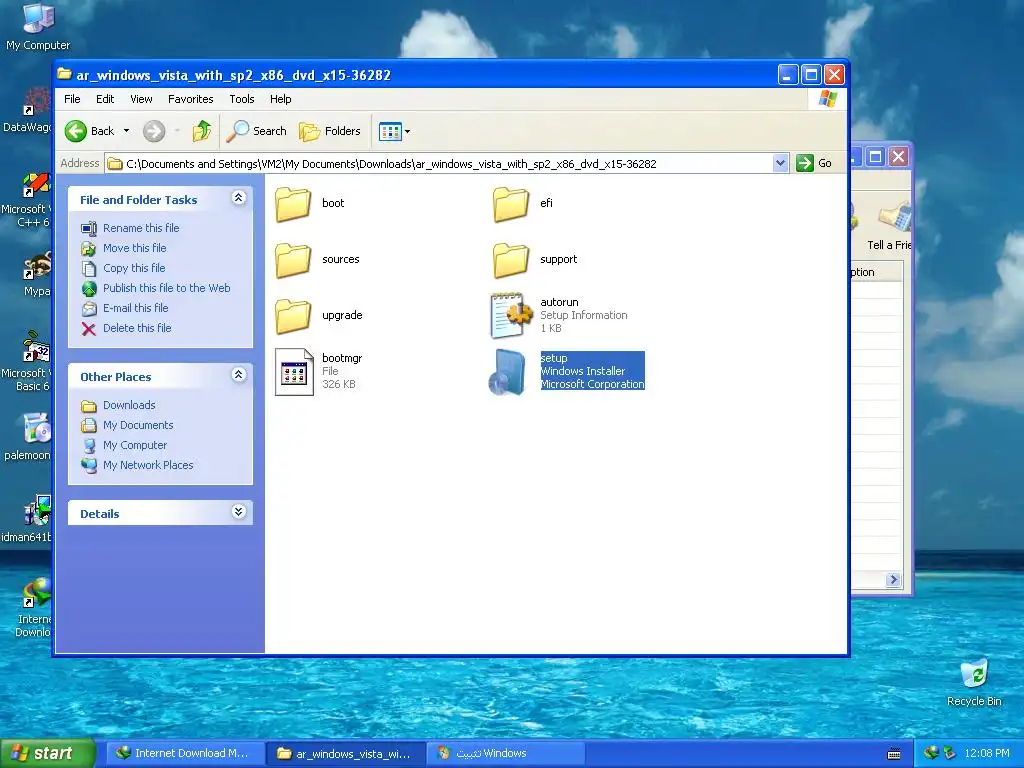Click inside the Address path field

(x=439, y=163)
